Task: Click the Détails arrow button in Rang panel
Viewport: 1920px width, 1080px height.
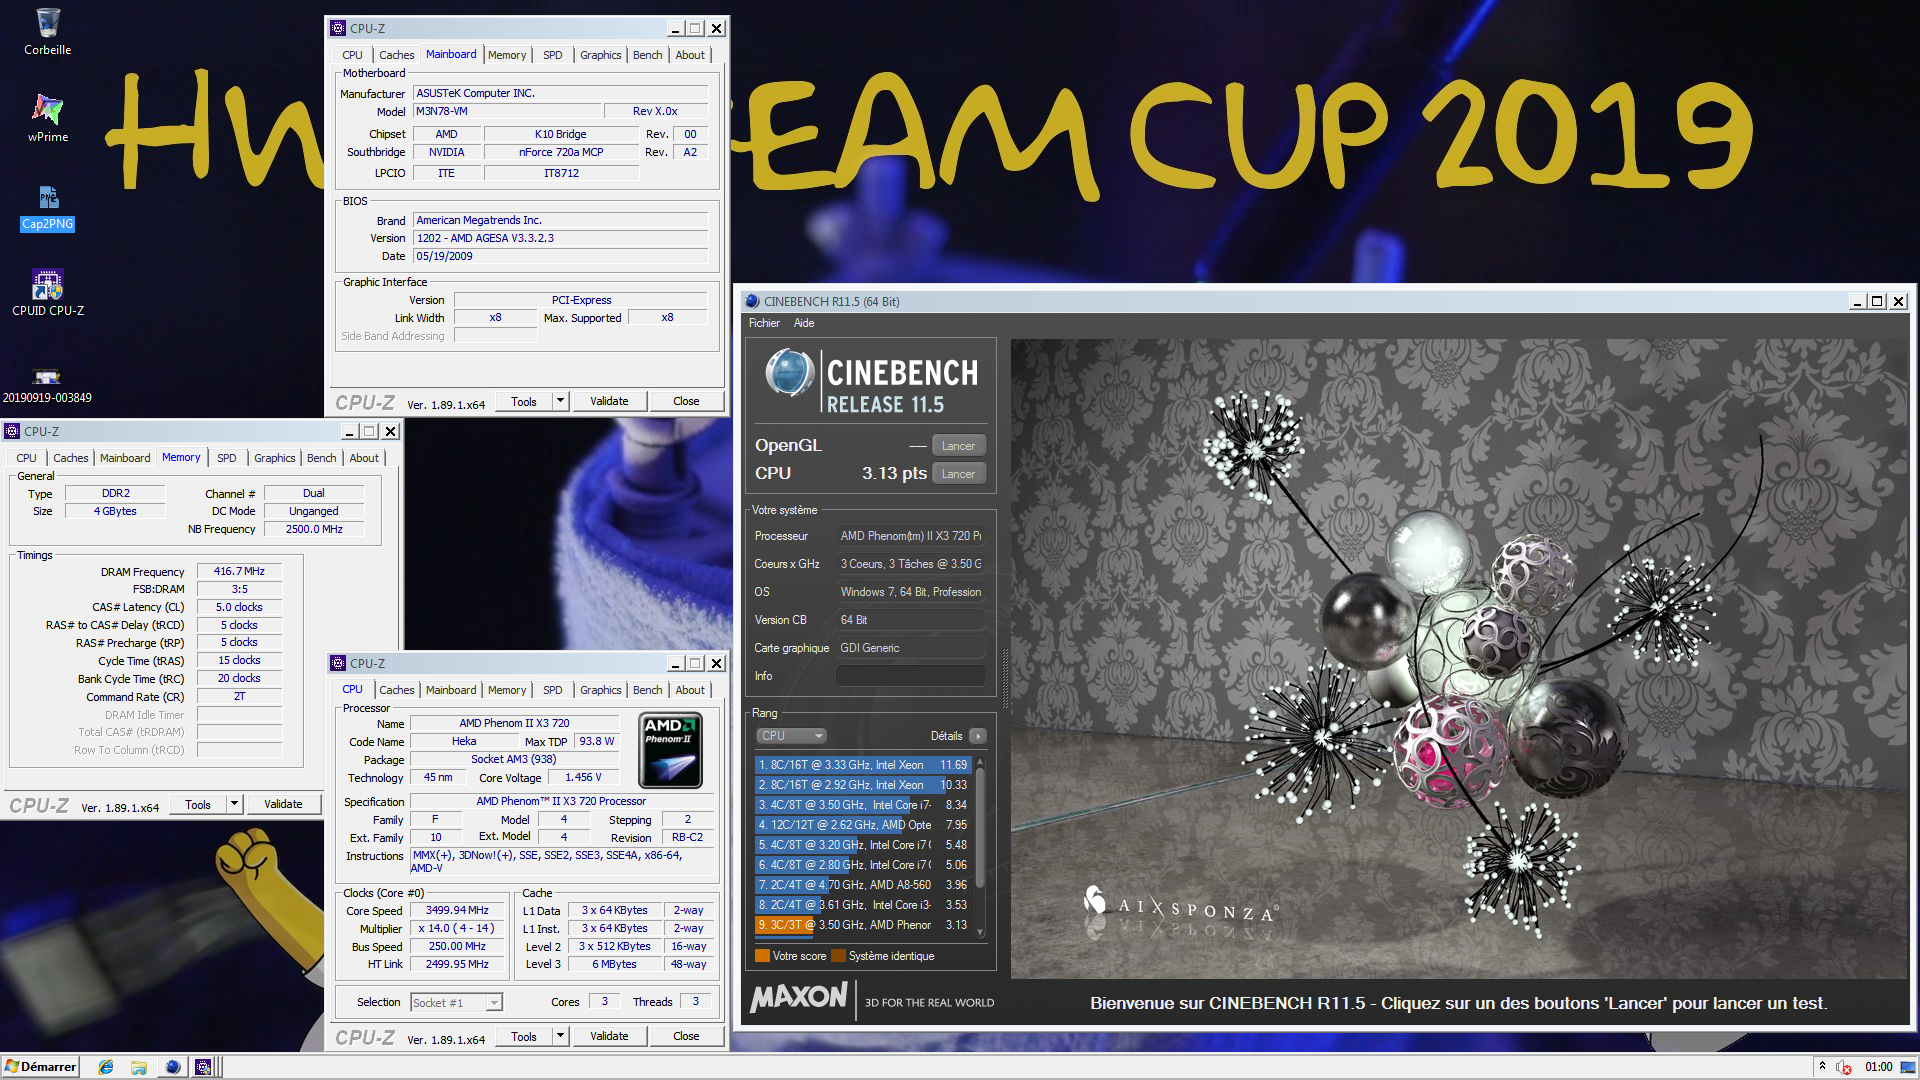Action: pyautogui.click(x=978, y=736)
